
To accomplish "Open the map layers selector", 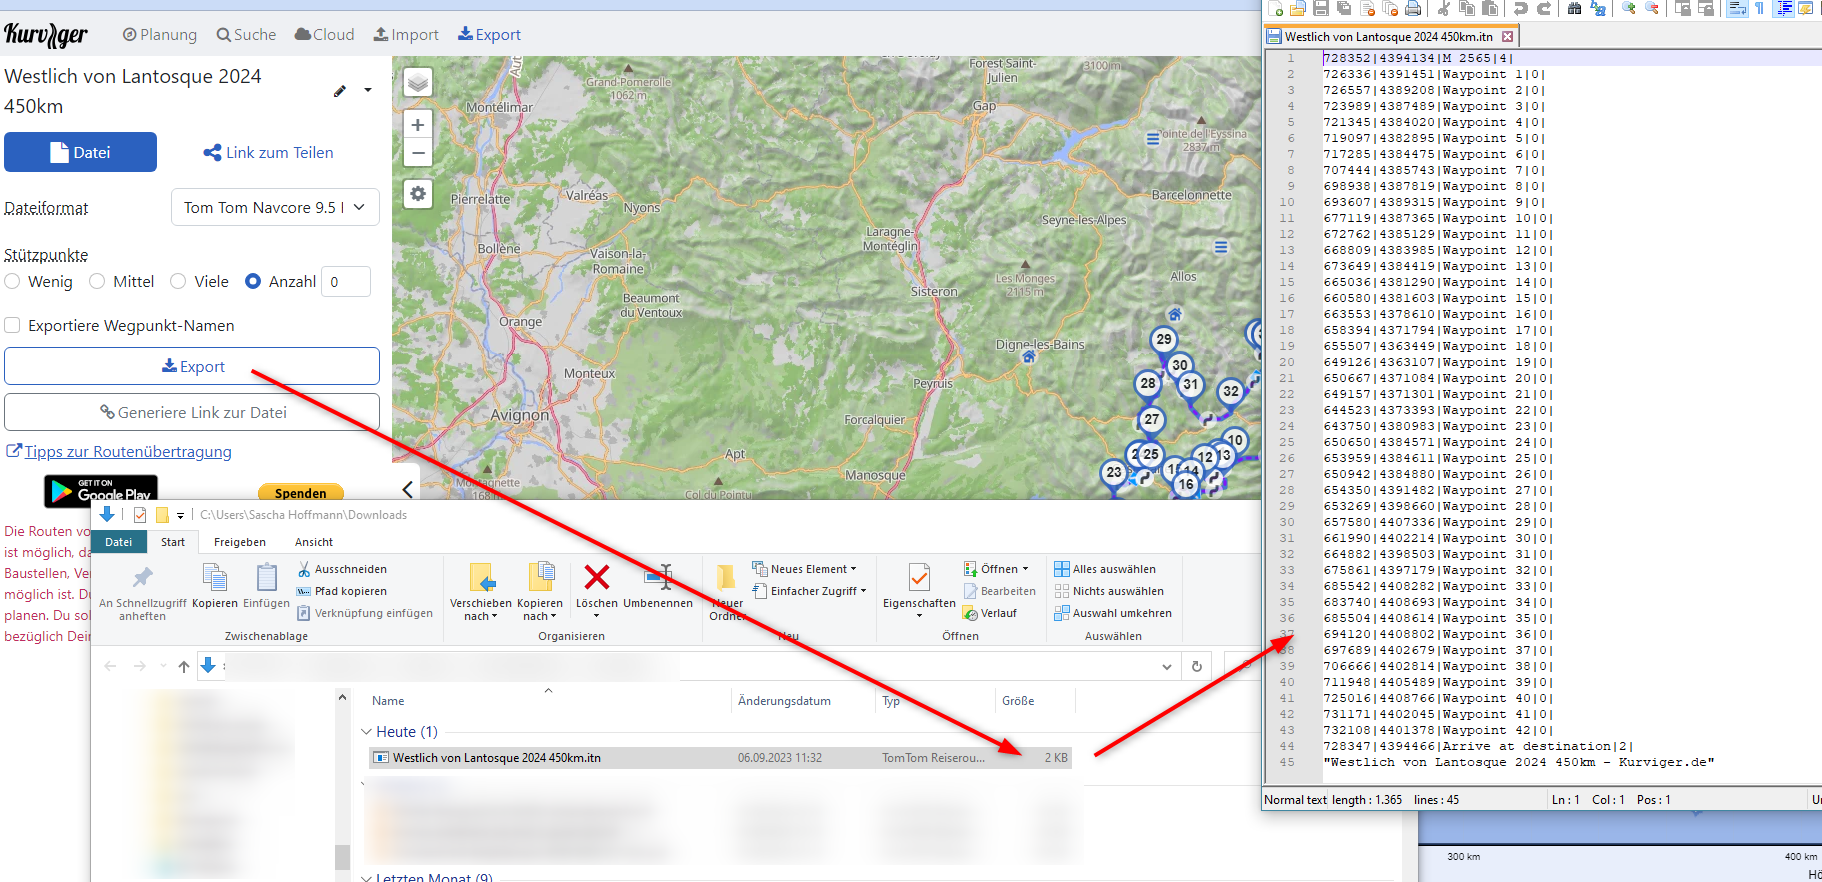I will [418, 82].
